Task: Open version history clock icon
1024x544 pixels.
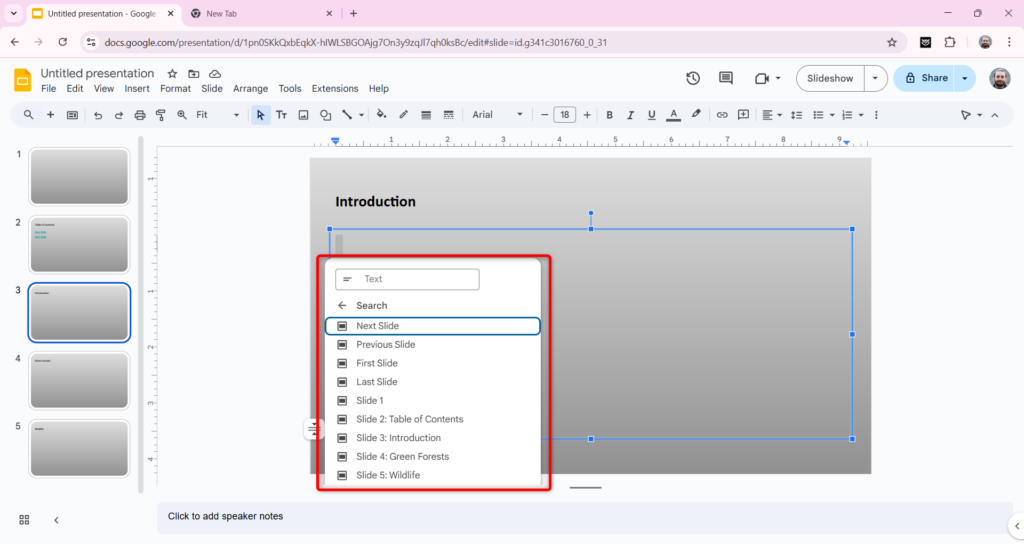Action: [693, 79]
